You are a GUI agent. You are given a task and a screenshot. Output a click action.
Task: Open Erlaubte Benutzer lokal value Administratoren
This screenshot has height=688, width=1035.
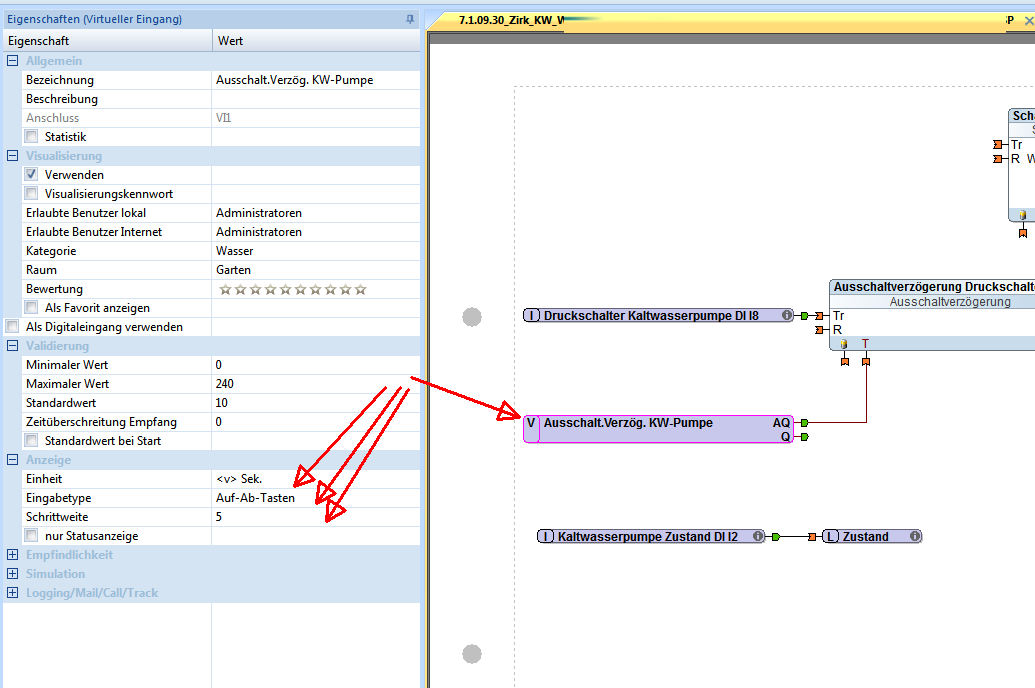coord(316,213)
